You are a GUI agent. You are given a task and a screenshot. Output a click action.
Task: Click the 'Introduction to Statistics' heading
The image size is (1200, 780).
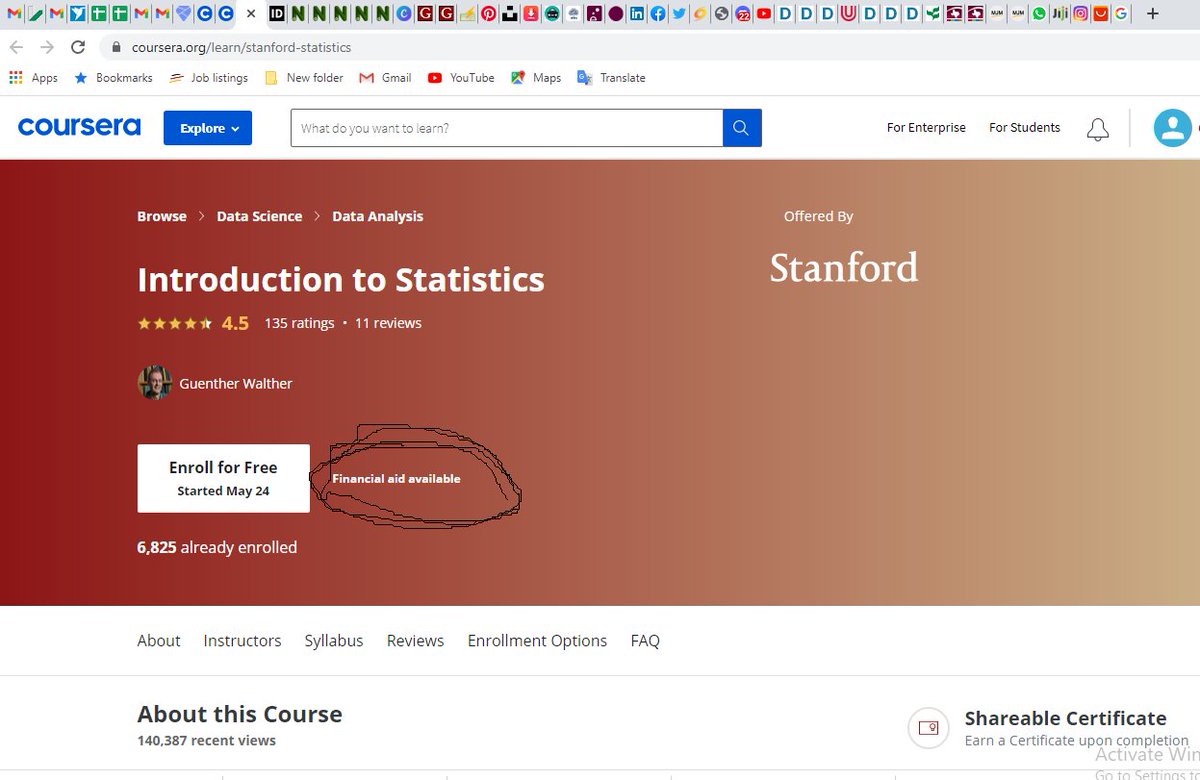point(341,279)
